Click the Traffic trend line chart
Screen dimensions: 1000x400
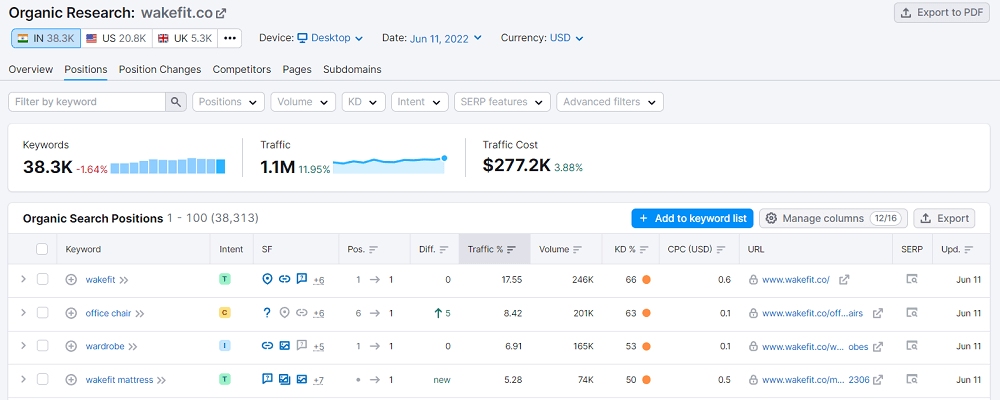[x=390, y=165]
